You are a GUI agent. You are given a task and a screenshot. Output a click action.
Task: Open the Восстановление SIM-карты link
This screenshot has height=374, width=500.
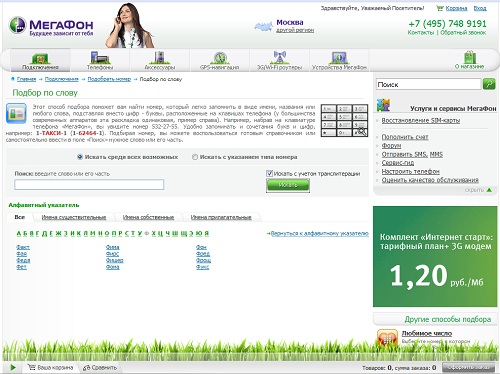[421, 120]
